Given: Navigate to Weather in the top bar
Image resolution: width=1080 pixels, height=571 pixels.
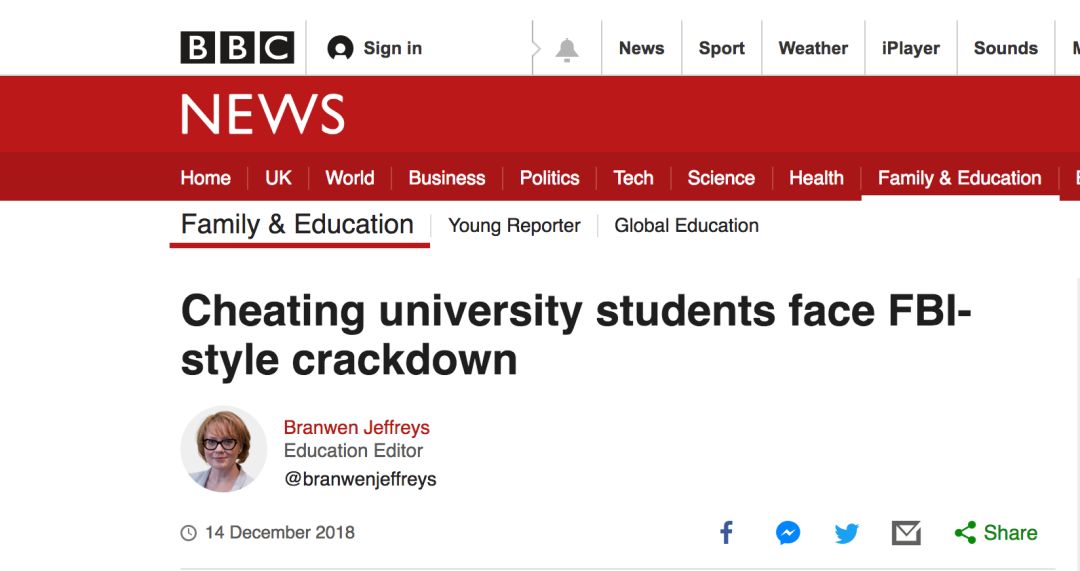Looking at the screenshot, I should 813,48.
